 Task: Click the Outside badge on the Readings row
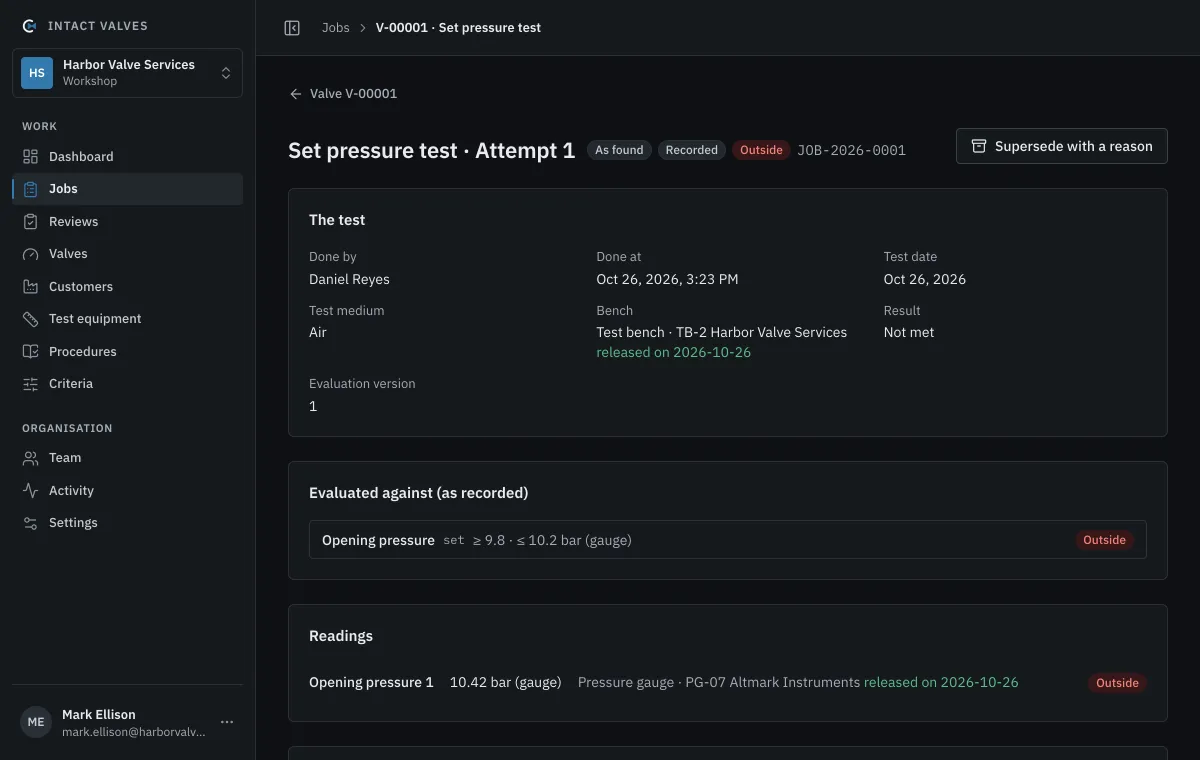click(1117, 683)
